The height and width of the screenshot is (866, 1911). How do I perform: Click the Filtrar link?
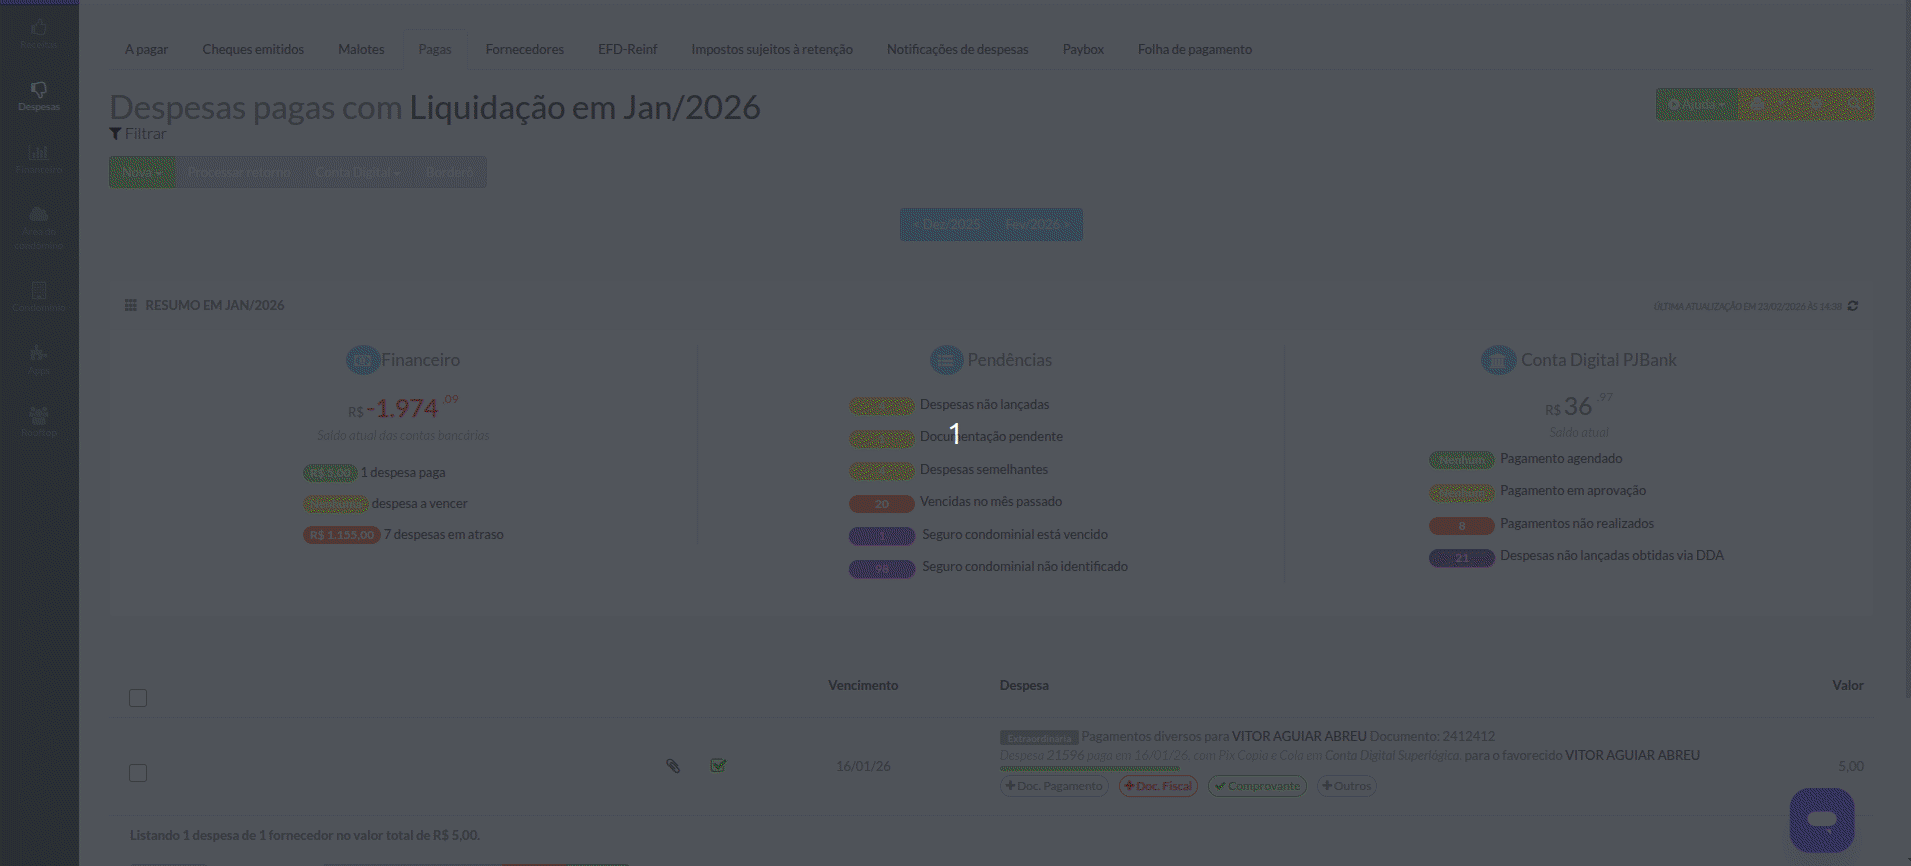146,134
